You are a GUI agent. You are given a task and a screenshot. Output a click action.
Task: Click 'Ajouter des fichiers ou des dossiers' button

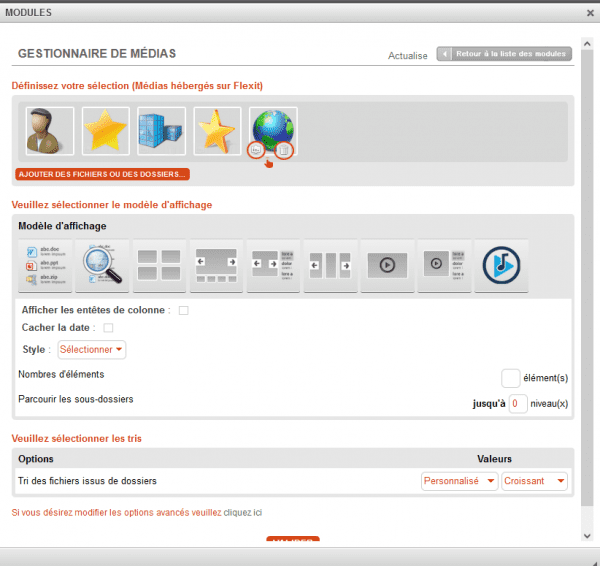click(x=103, y=174)
